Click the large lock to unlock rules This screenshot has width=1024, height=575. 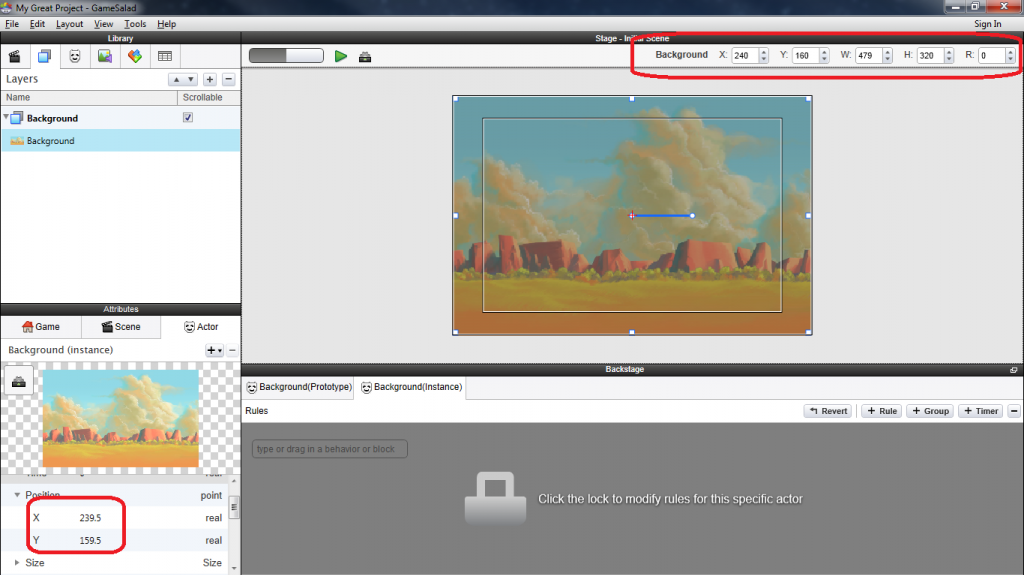(495, 498)
